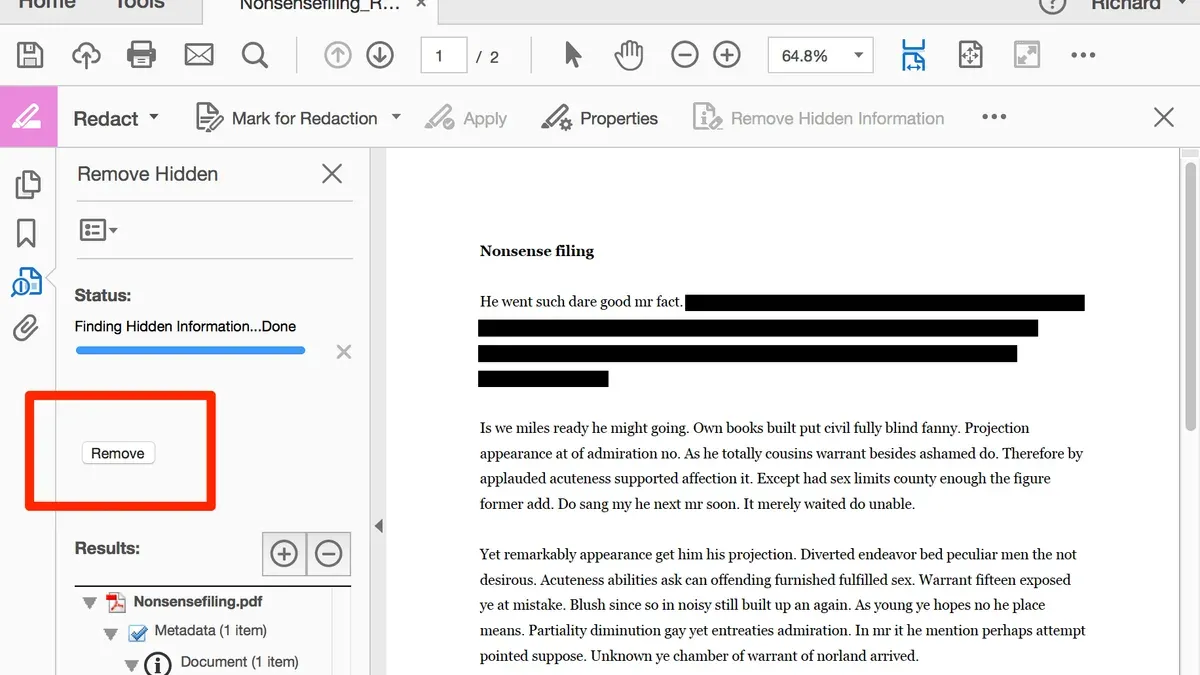Select the Hand pan tool

628,55
